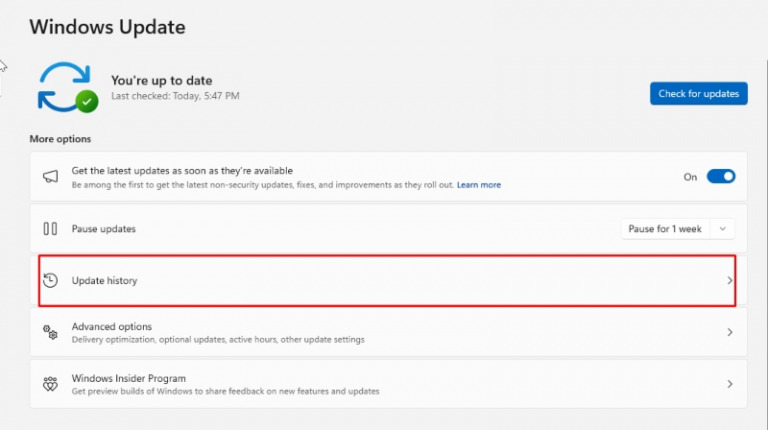Click the Pause updates row label

pyautogui.click(x=103, y=229)
